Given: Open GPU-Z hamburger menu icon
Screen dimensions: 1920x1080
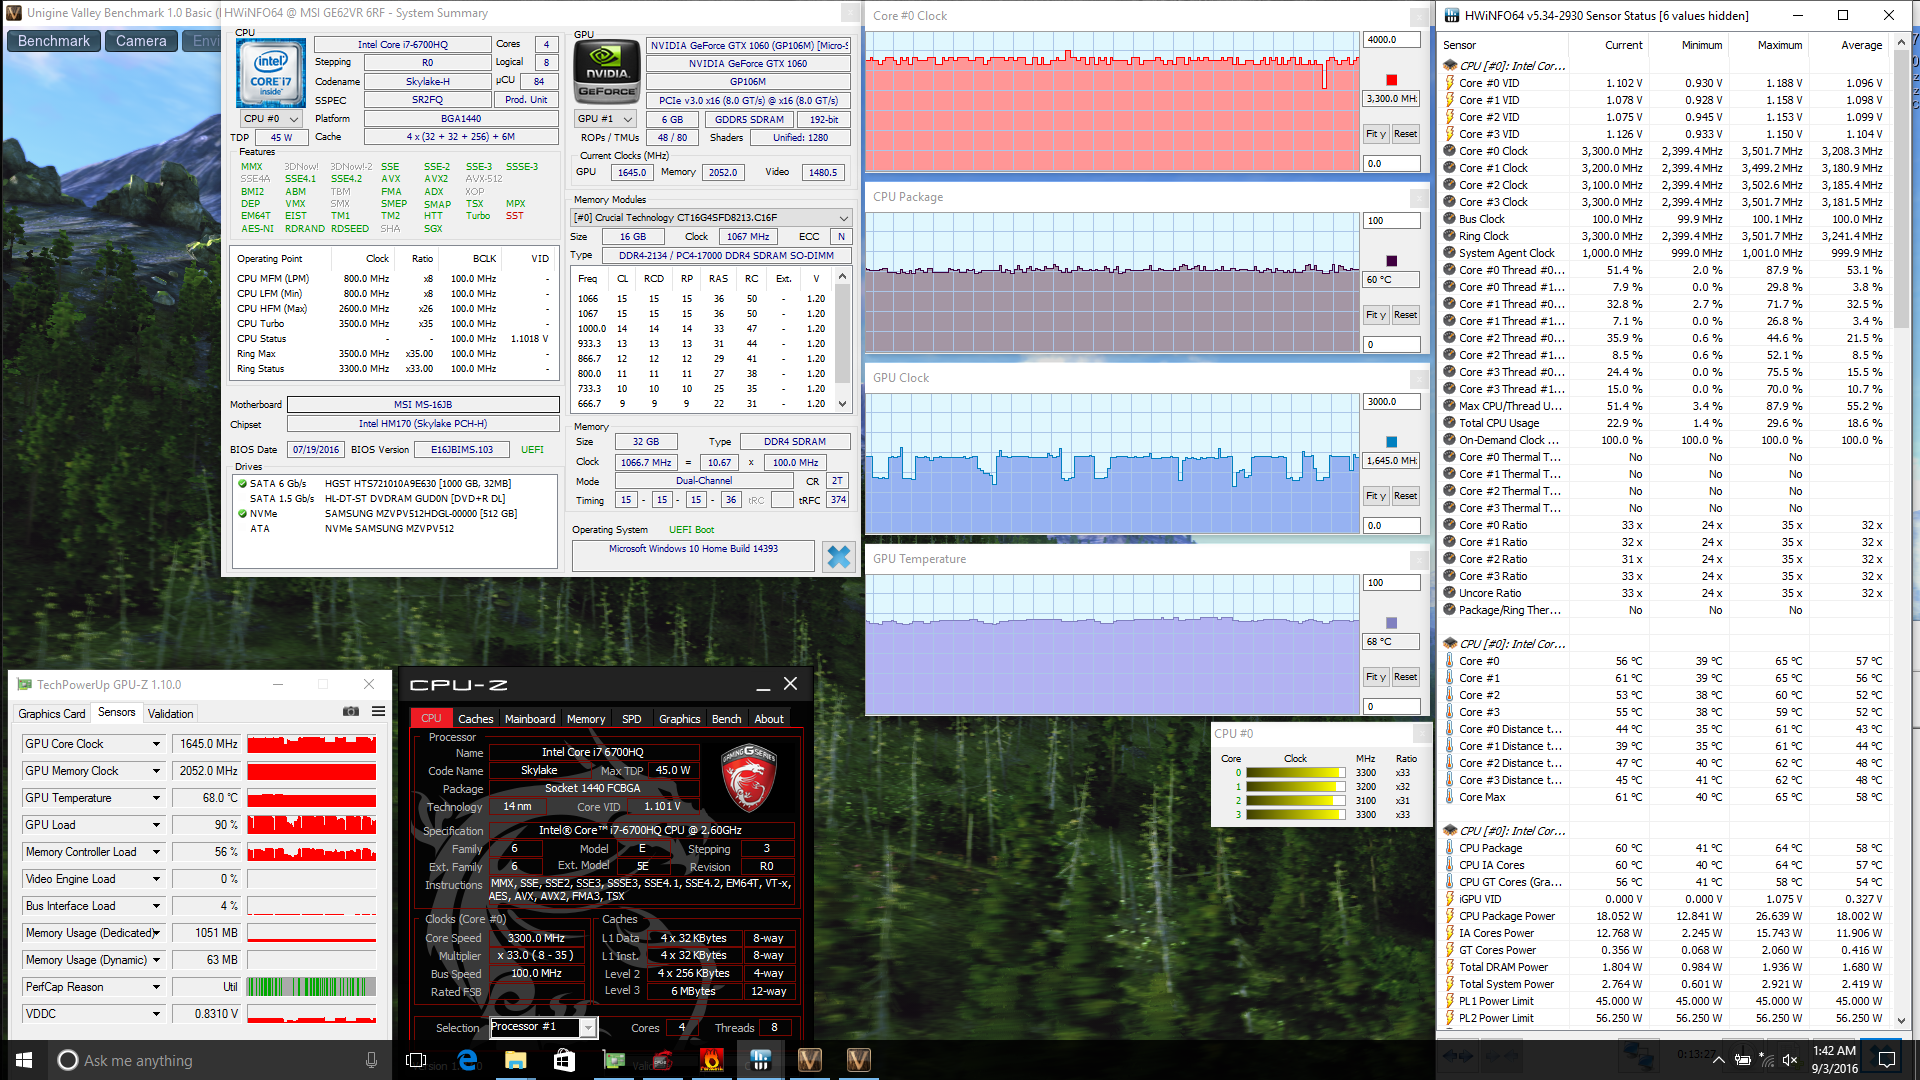Looking at the screenshot, I should click(378, 712).
